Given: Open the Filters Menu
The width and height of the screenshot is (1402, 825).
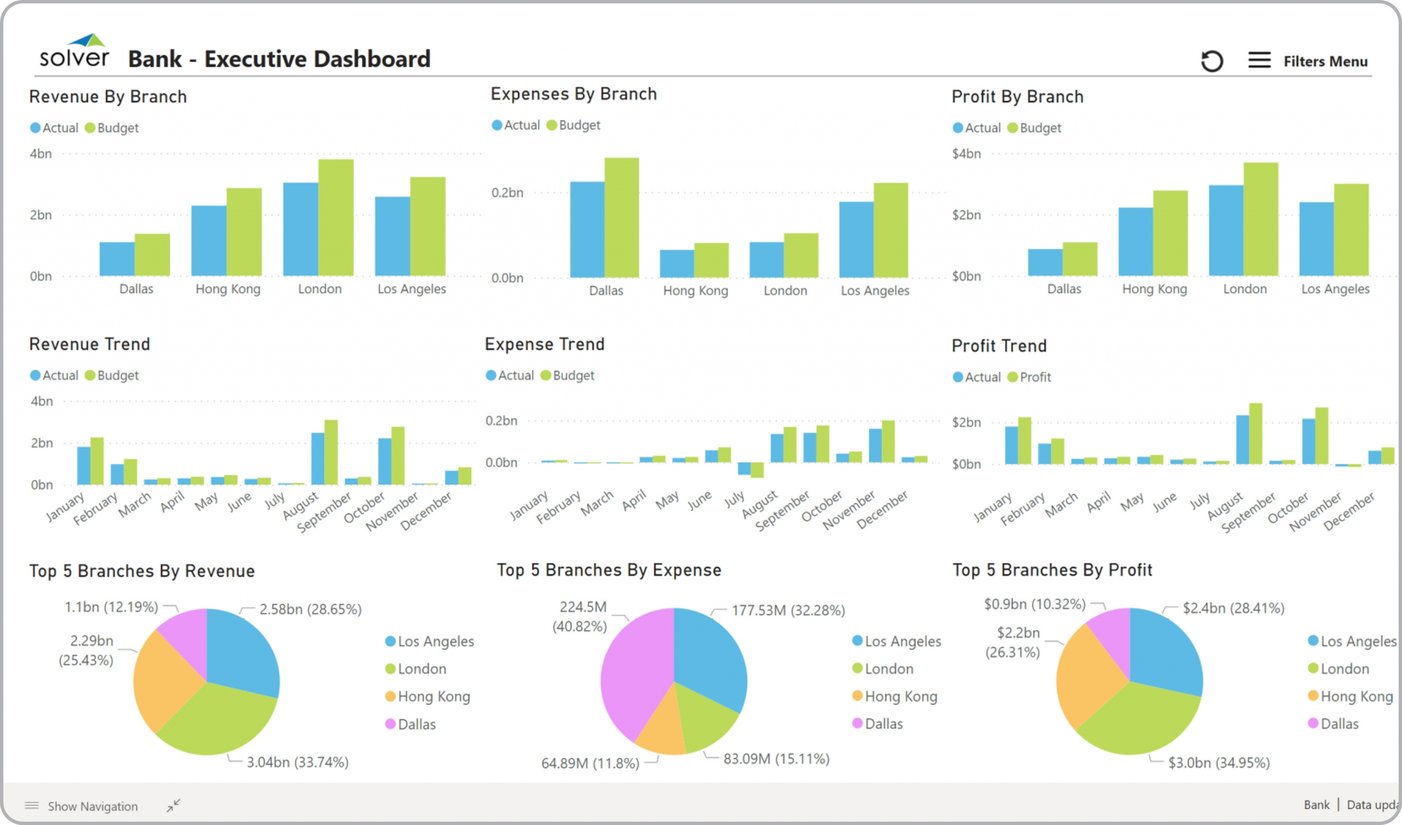Looking at the screenshot, I should pos(1326,61).
